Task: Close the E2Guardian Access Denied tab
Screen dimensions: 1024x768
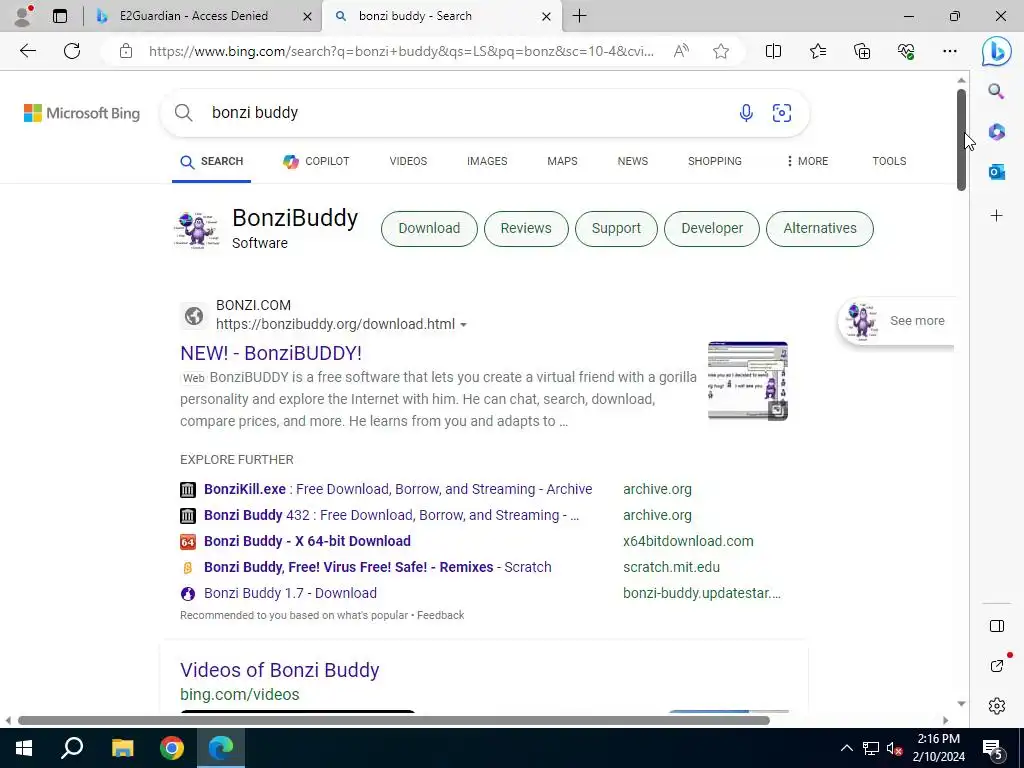Action: tap(307, 16)
